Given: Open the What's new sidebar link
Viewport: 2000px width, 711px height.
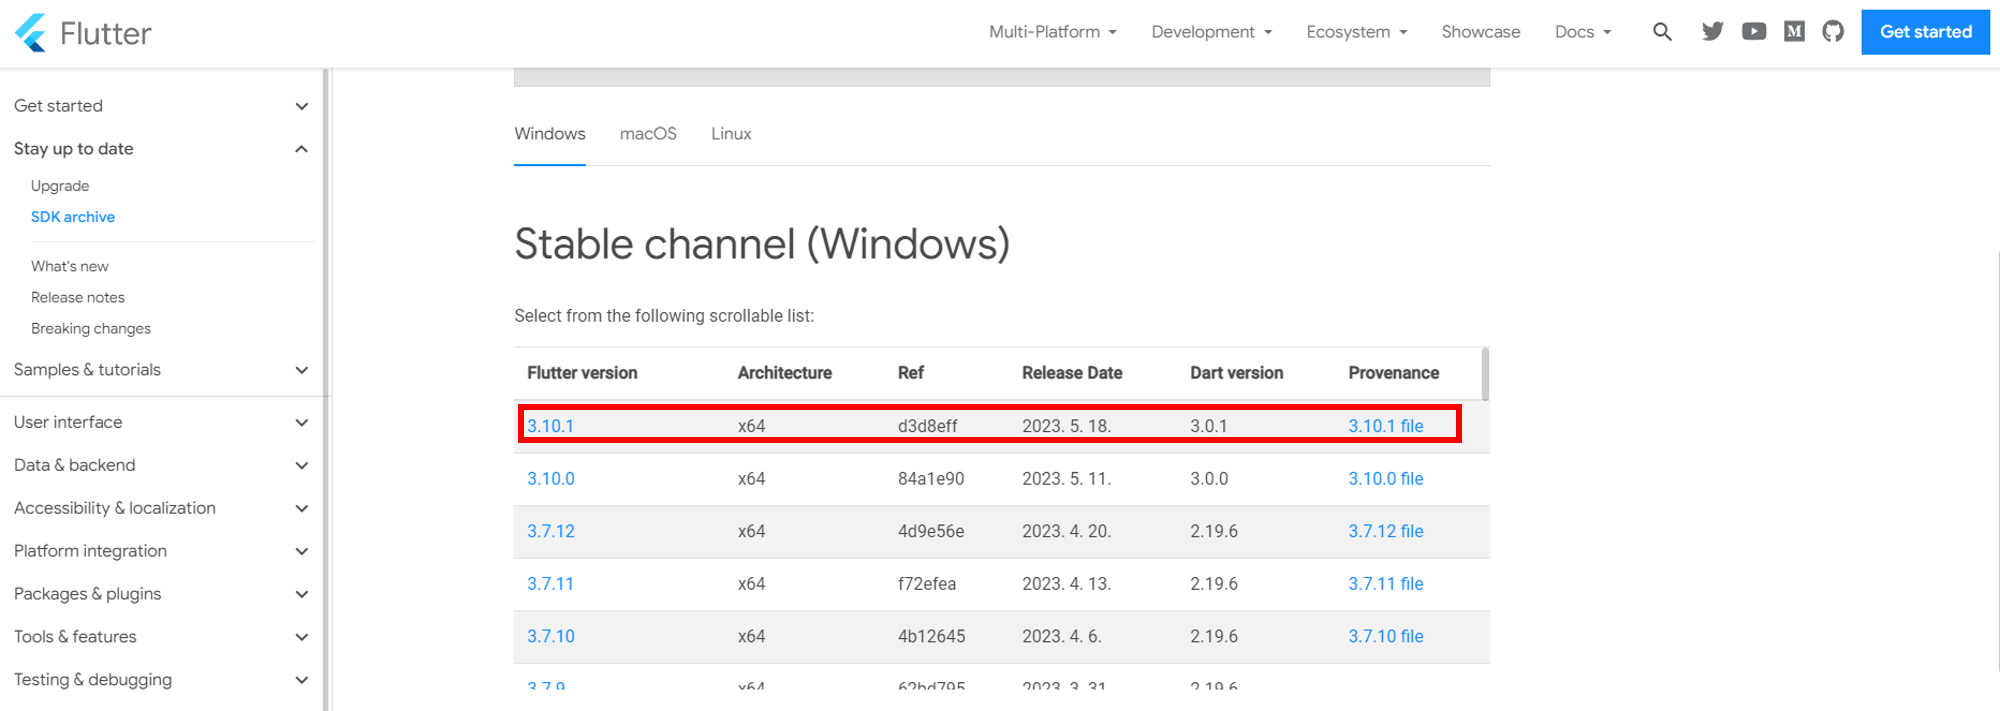Looking at the screenshot, I should click(x=70, y=267).
